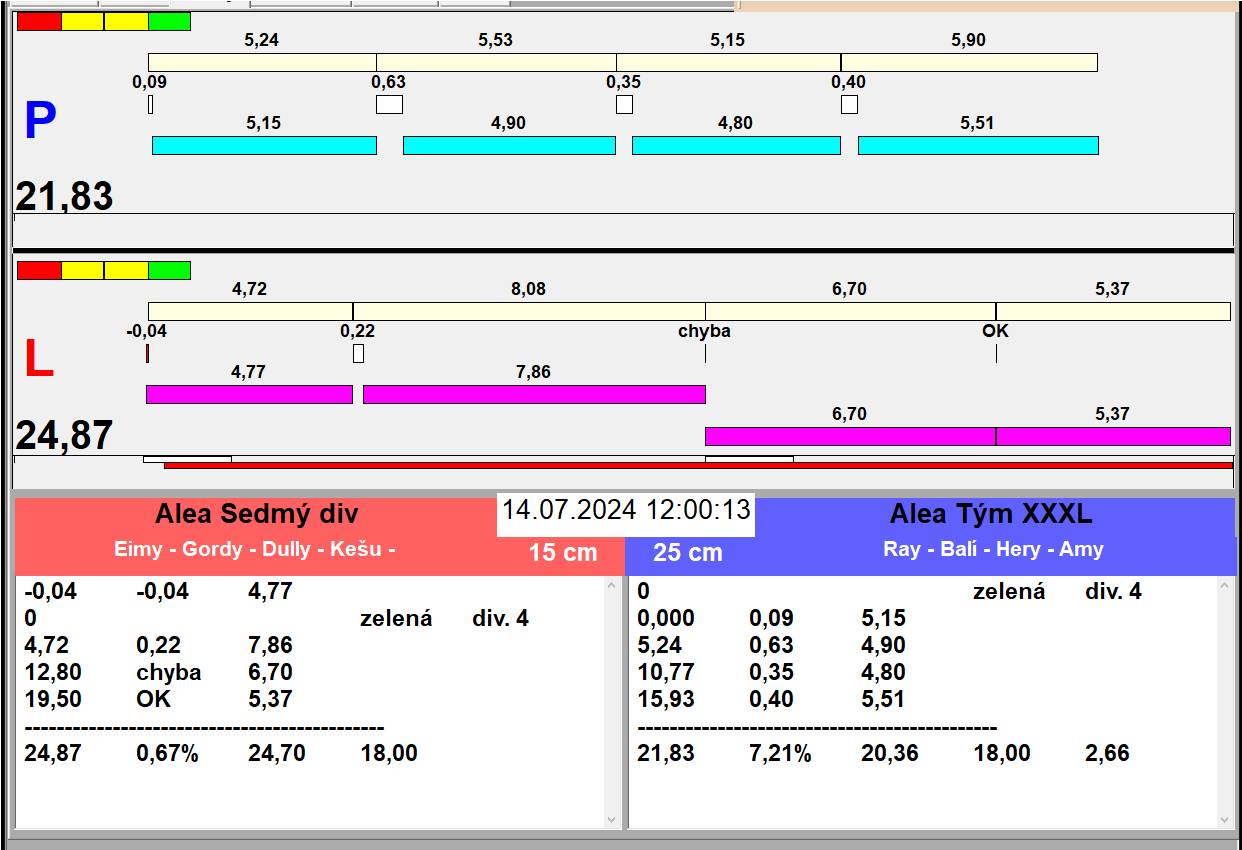Click the red signal light in lane P

tap(39, 21)
